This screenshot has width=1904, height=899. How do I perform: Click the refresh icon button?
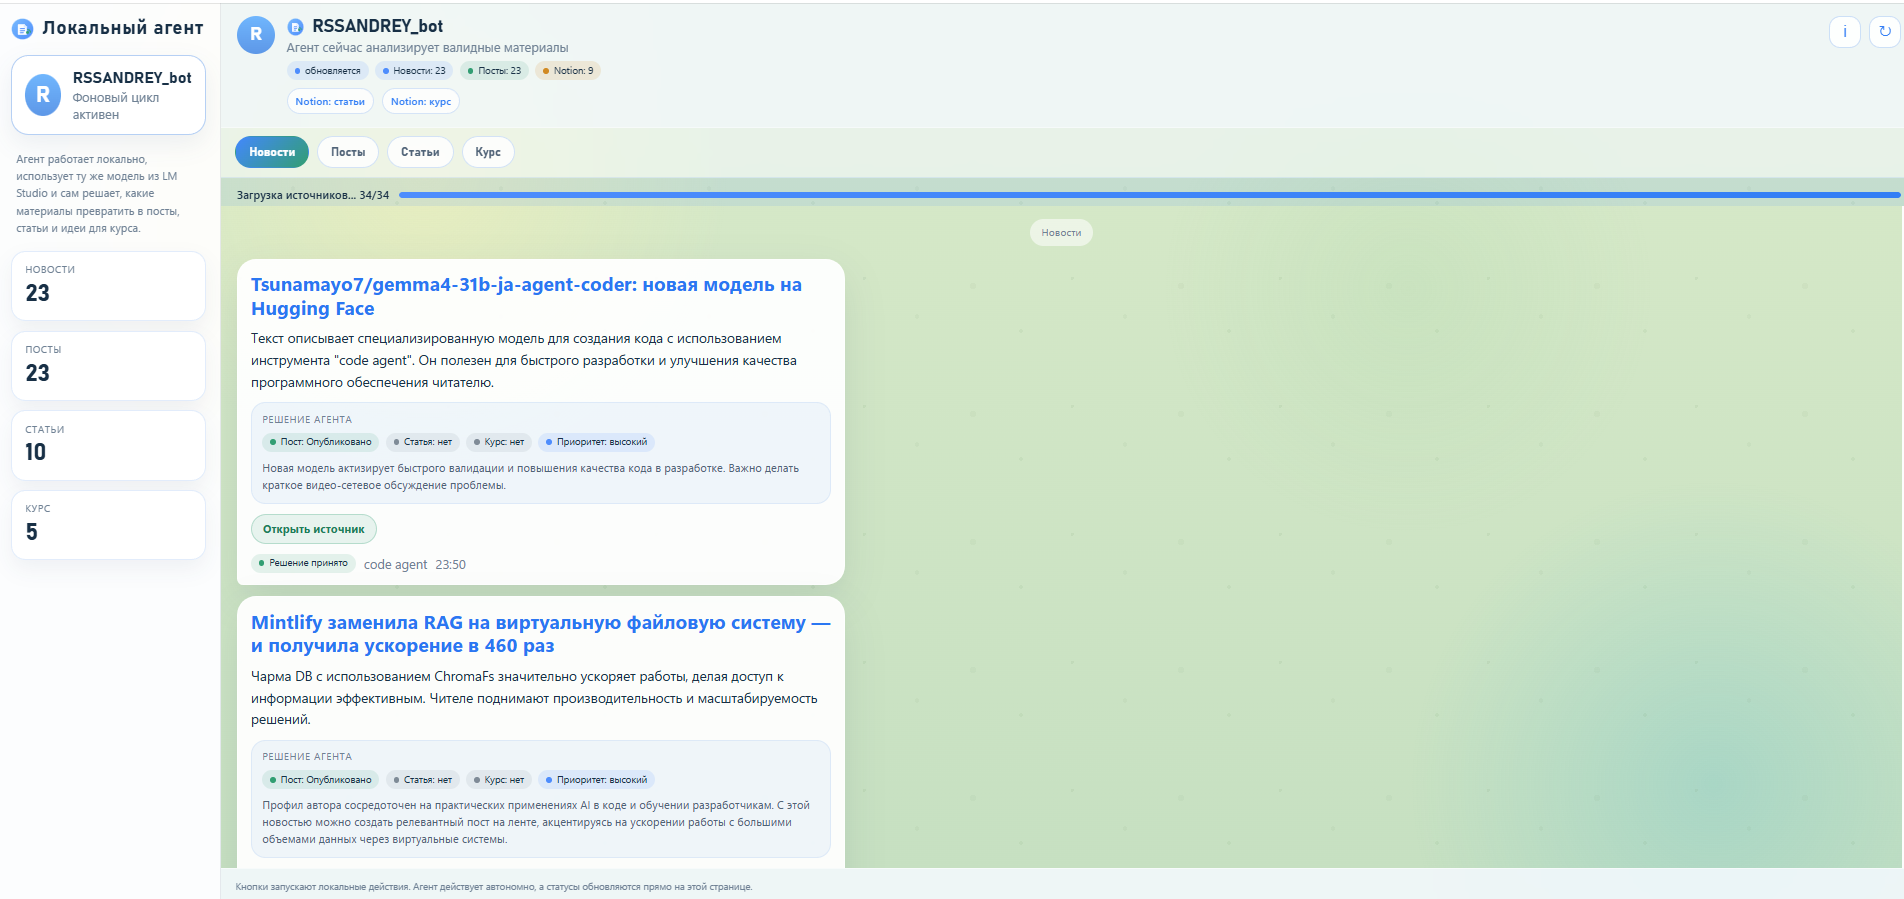click(1884, 32)
